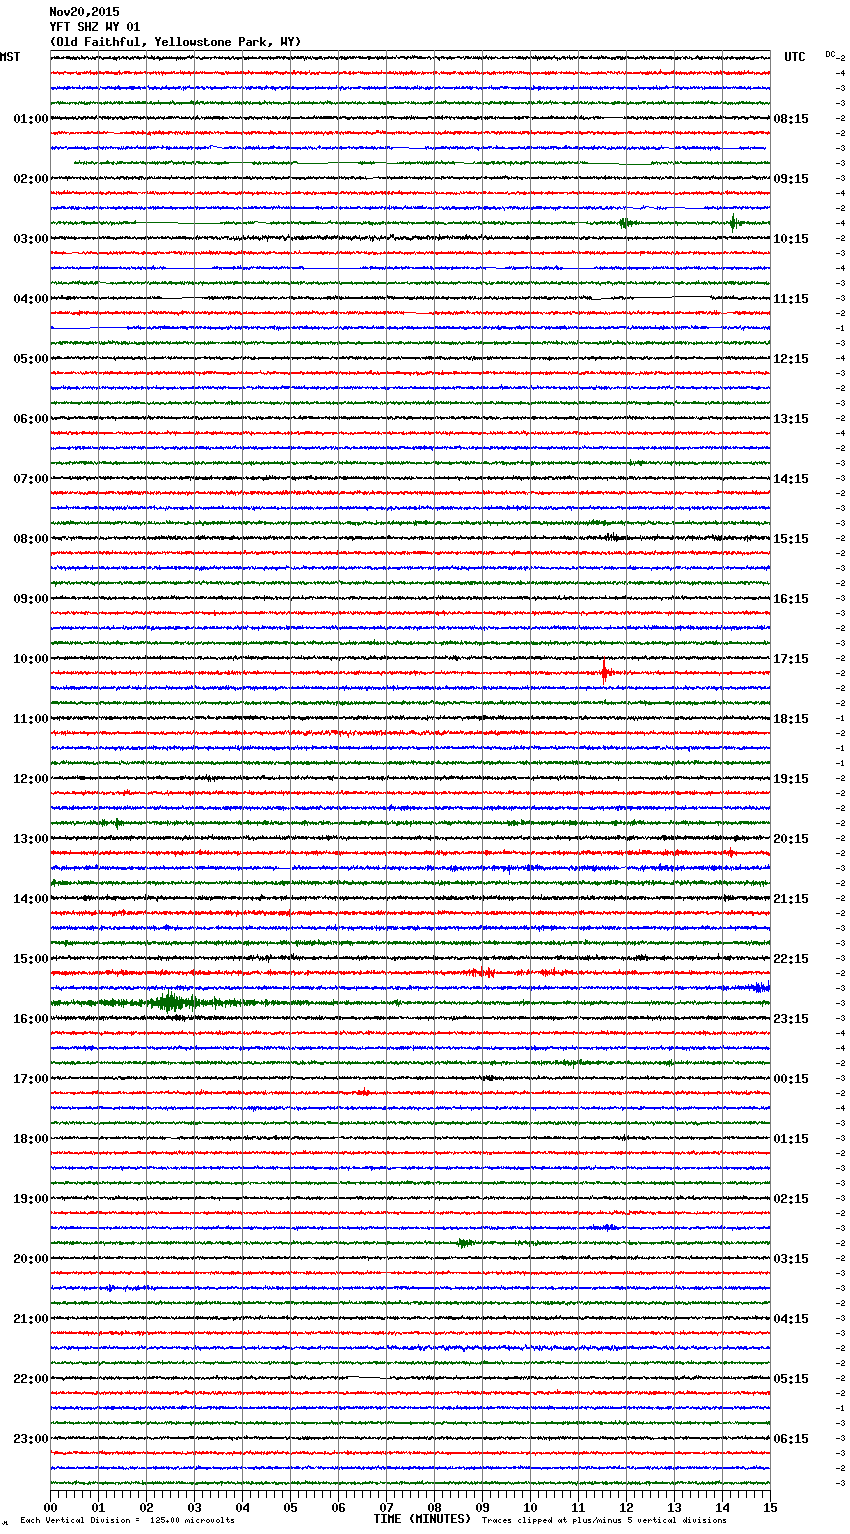850x1534 pixels.
Task: Click the green burst on the 19:45 trace
Action: coord(465,1243)
